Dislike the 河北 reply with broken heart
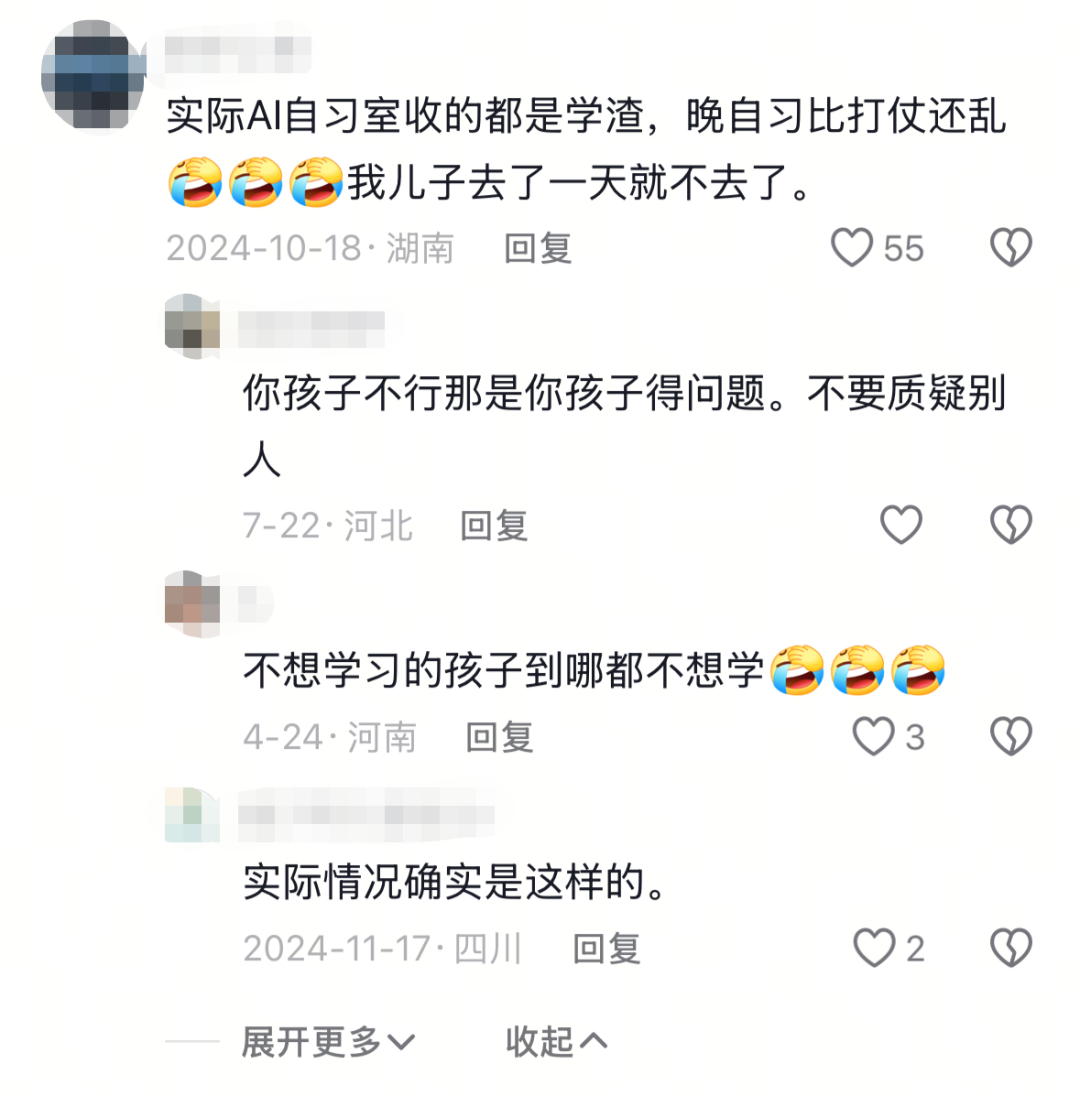 1011,524
